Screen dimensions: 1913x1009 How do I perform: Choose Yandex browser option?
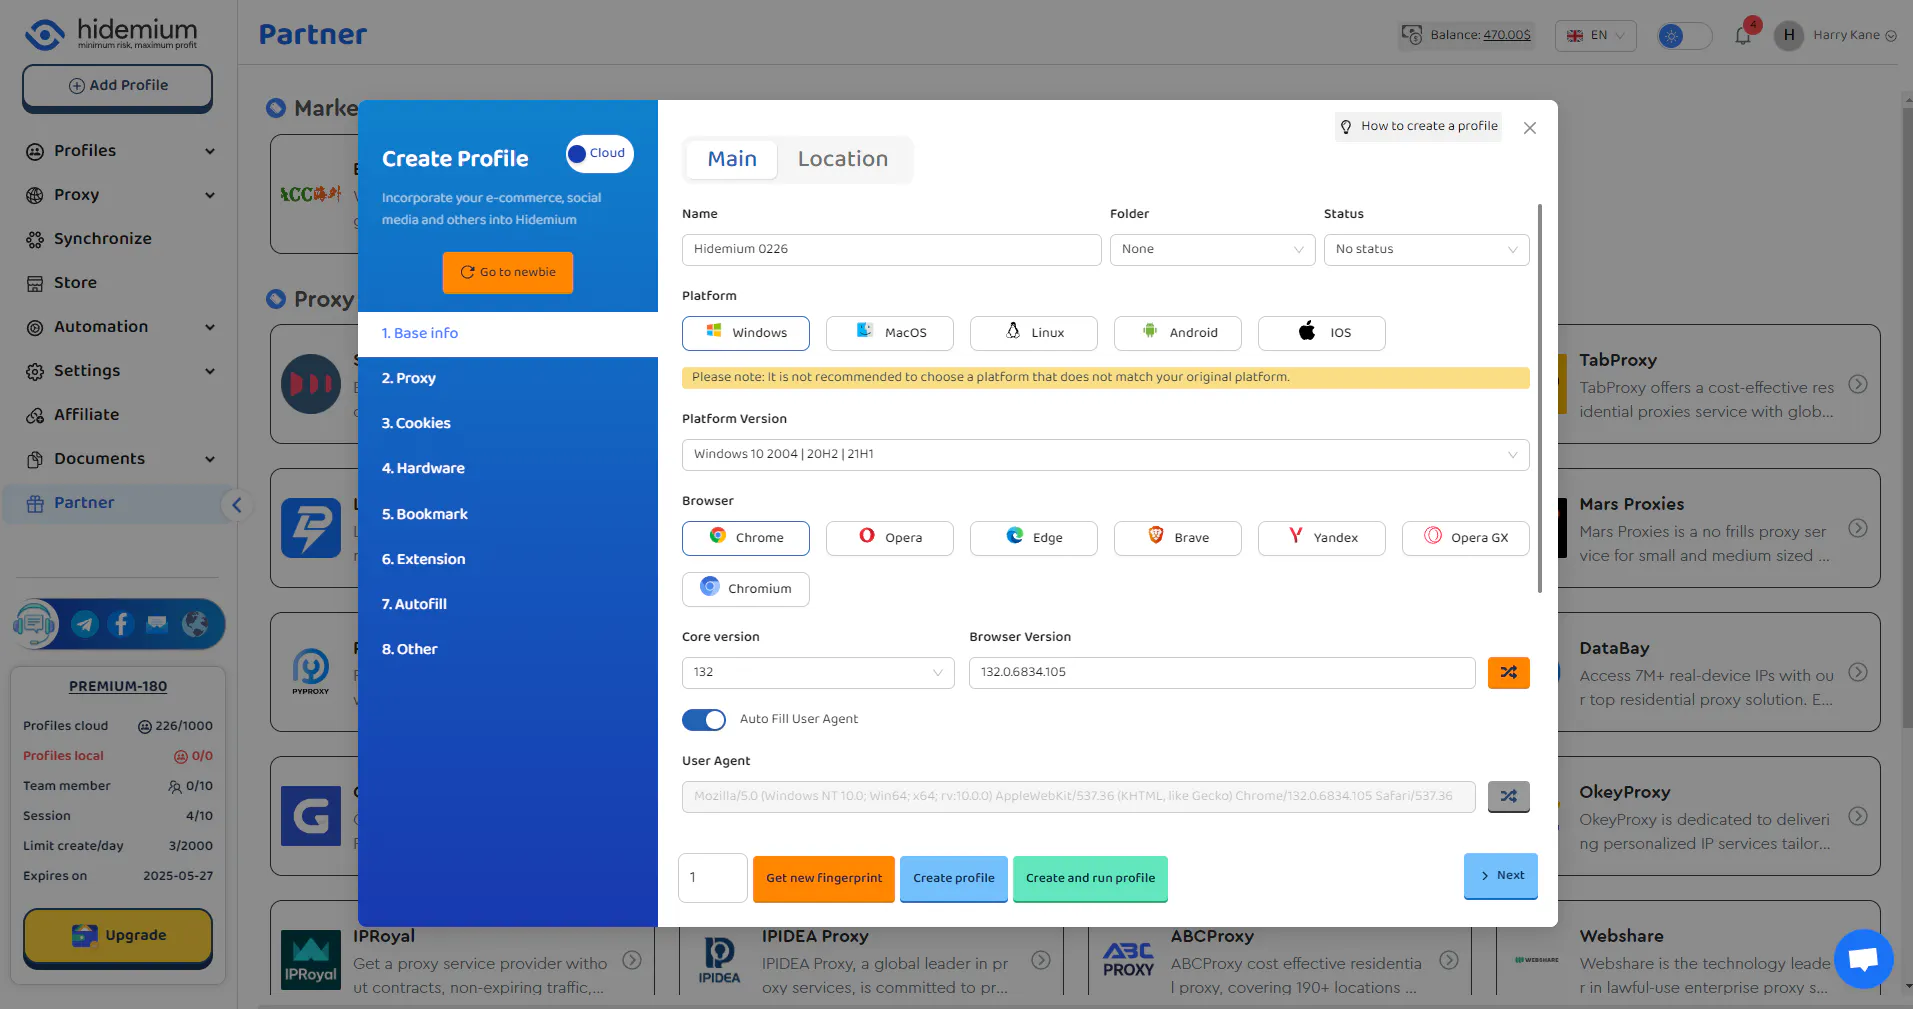[1322, 538]
